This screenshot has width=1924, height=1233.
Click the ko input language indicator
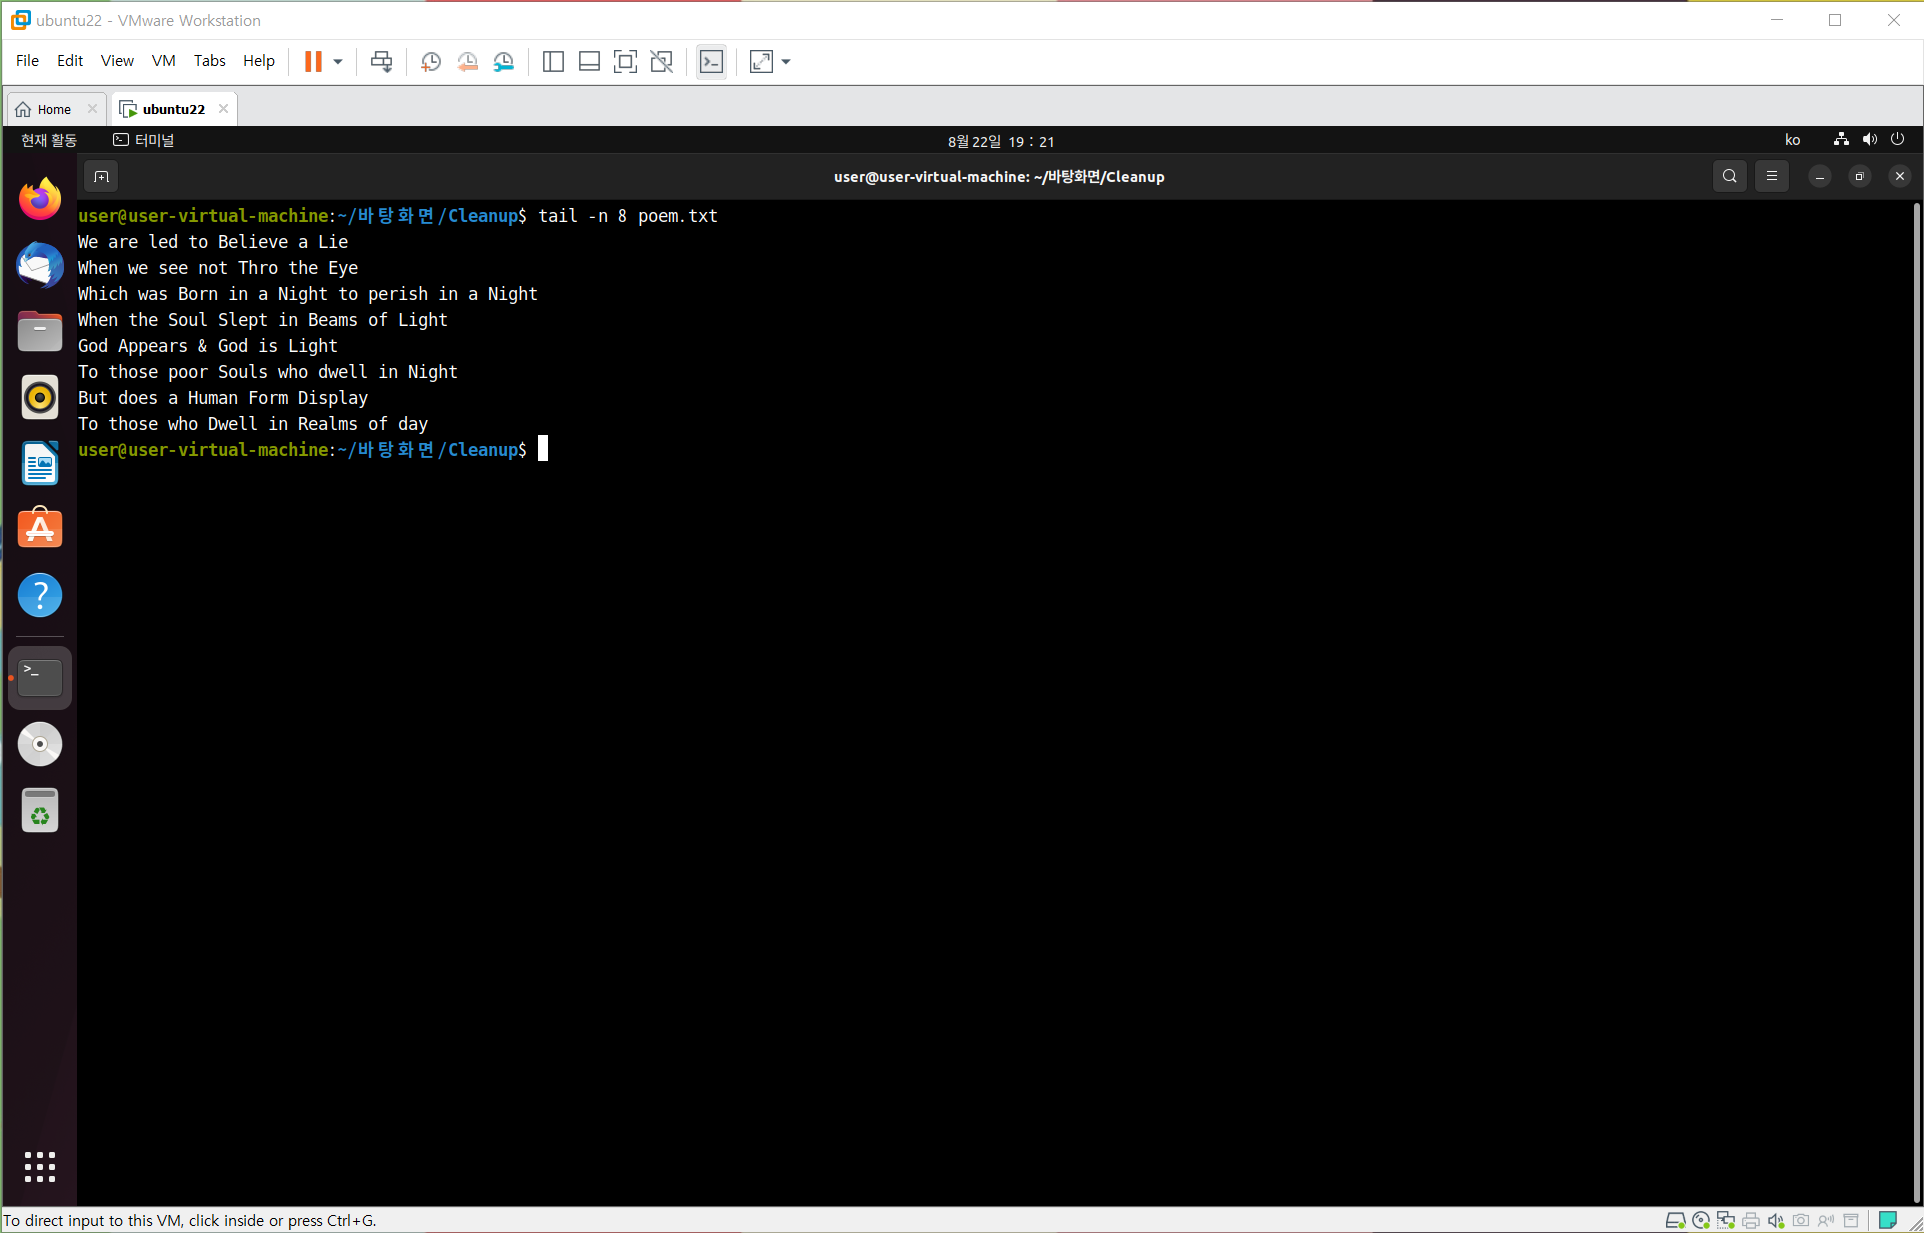(x=1792, y=141)
